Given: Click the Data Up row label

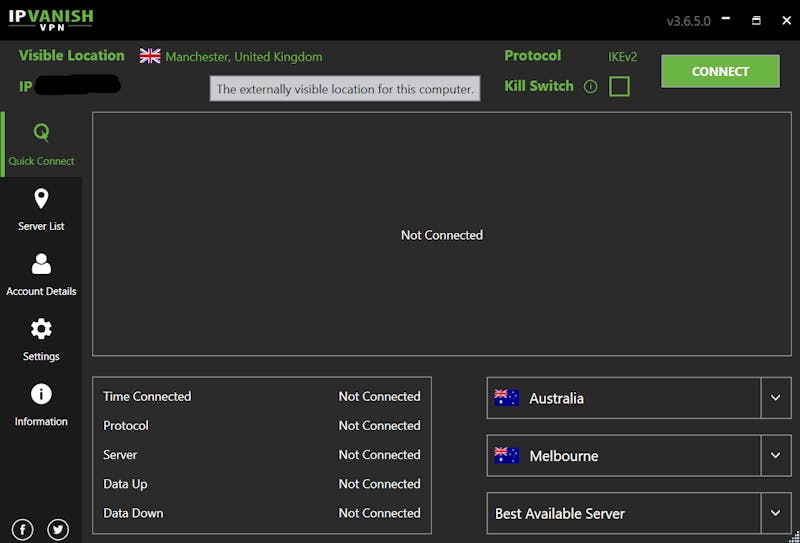Looking at the screenshot, I should [x=125, y=484].
